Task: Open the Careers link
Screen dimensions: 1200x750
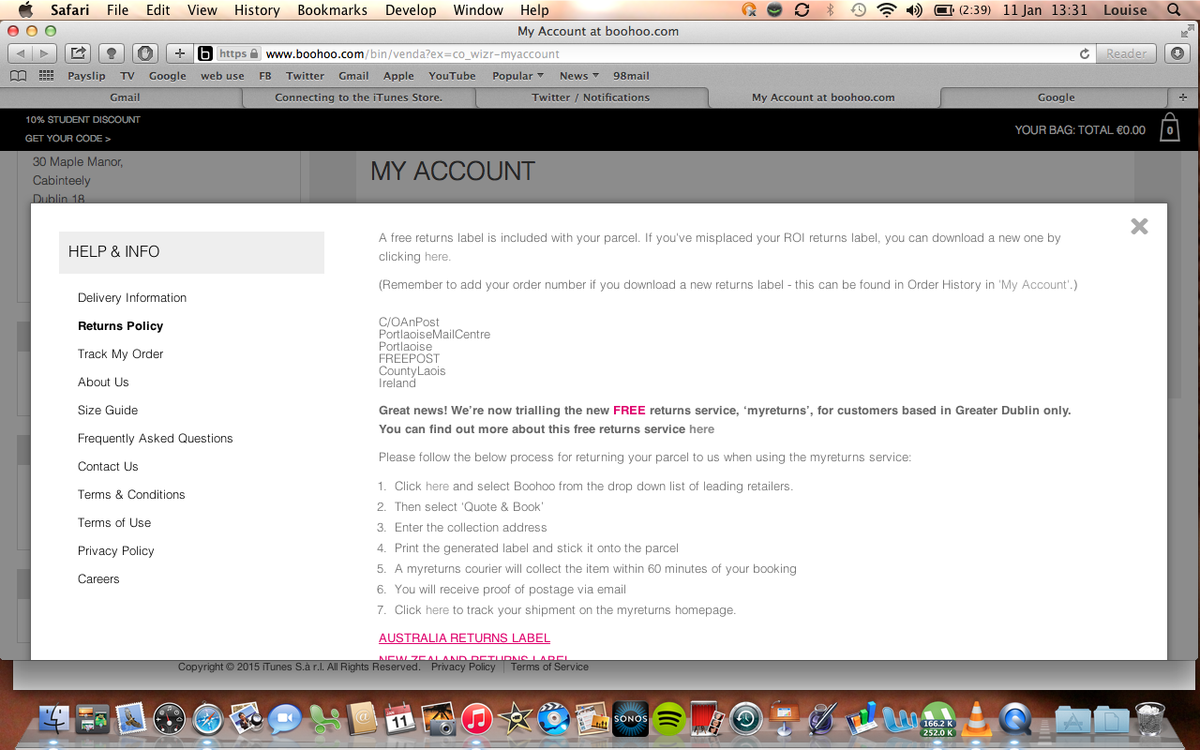Action: (98, 578)
